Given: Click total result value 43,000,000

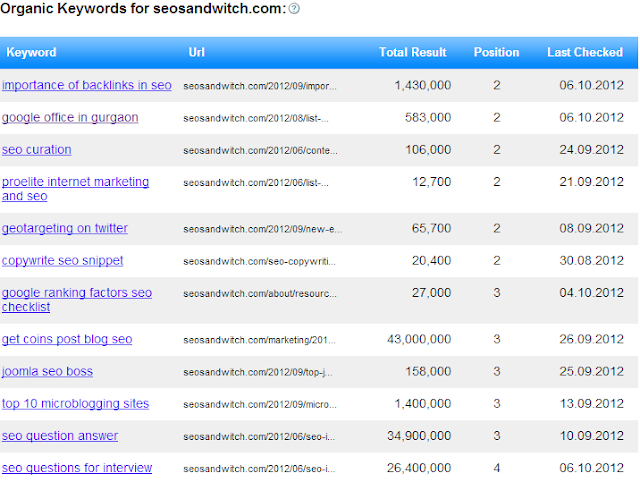Looking at the screenshot, I should click(x=419, y=339).
